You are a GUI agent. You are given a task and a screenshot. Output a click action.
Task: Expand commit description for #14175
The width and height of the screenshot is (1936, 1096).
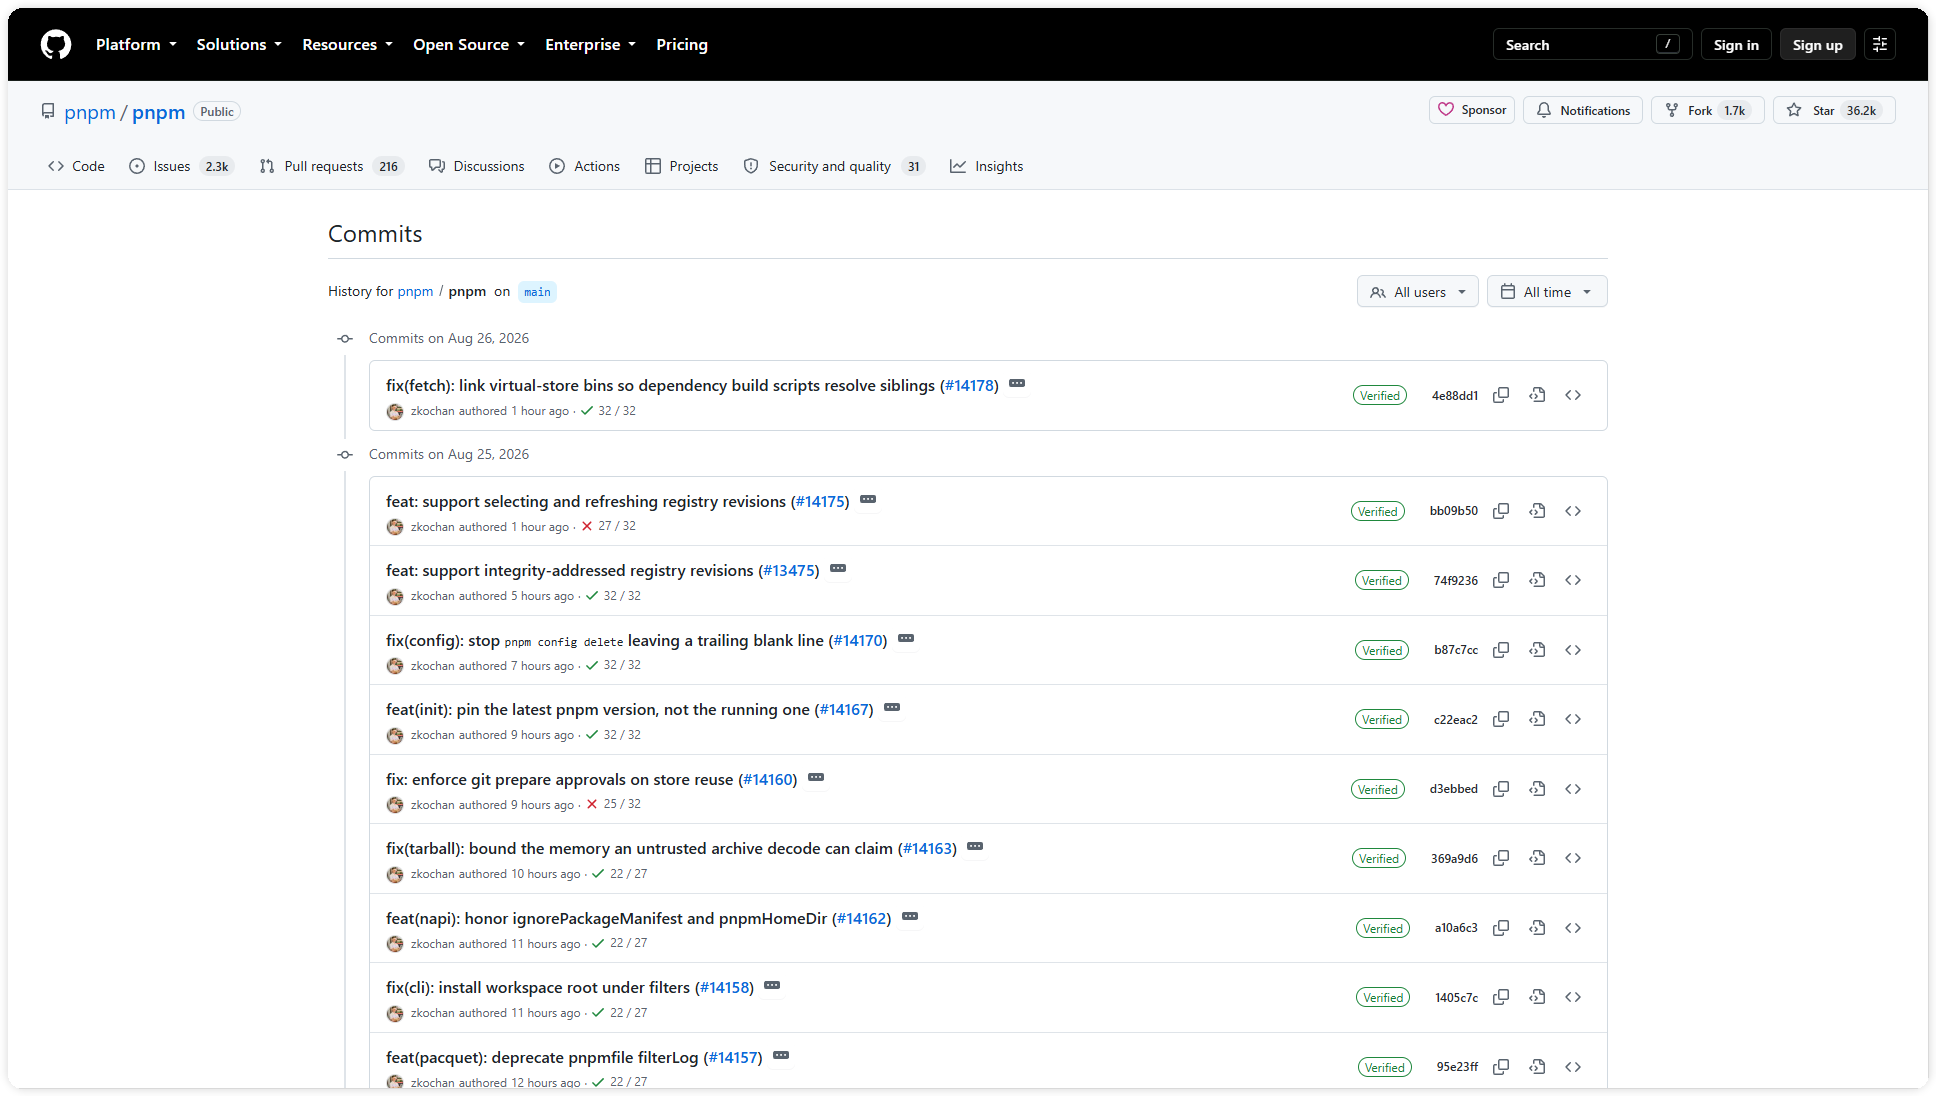tap(868, 500)
